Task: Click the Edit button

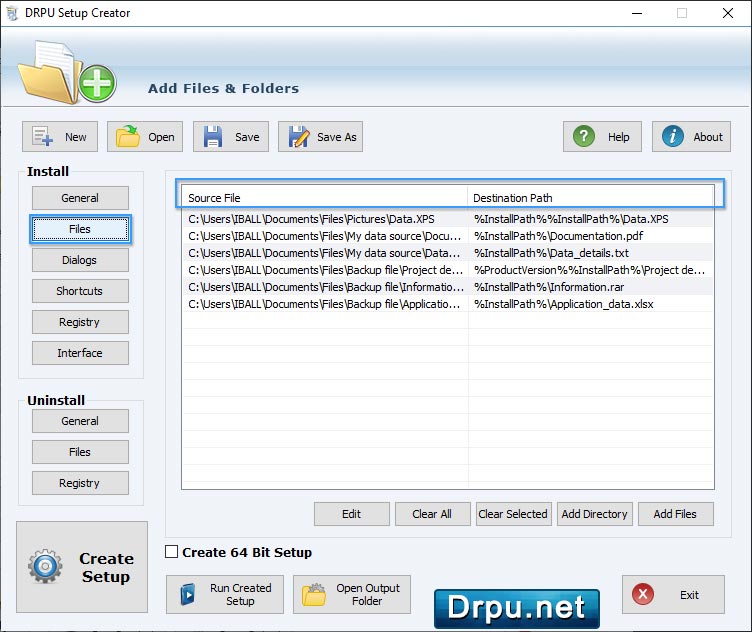Action: coord(352,514)
